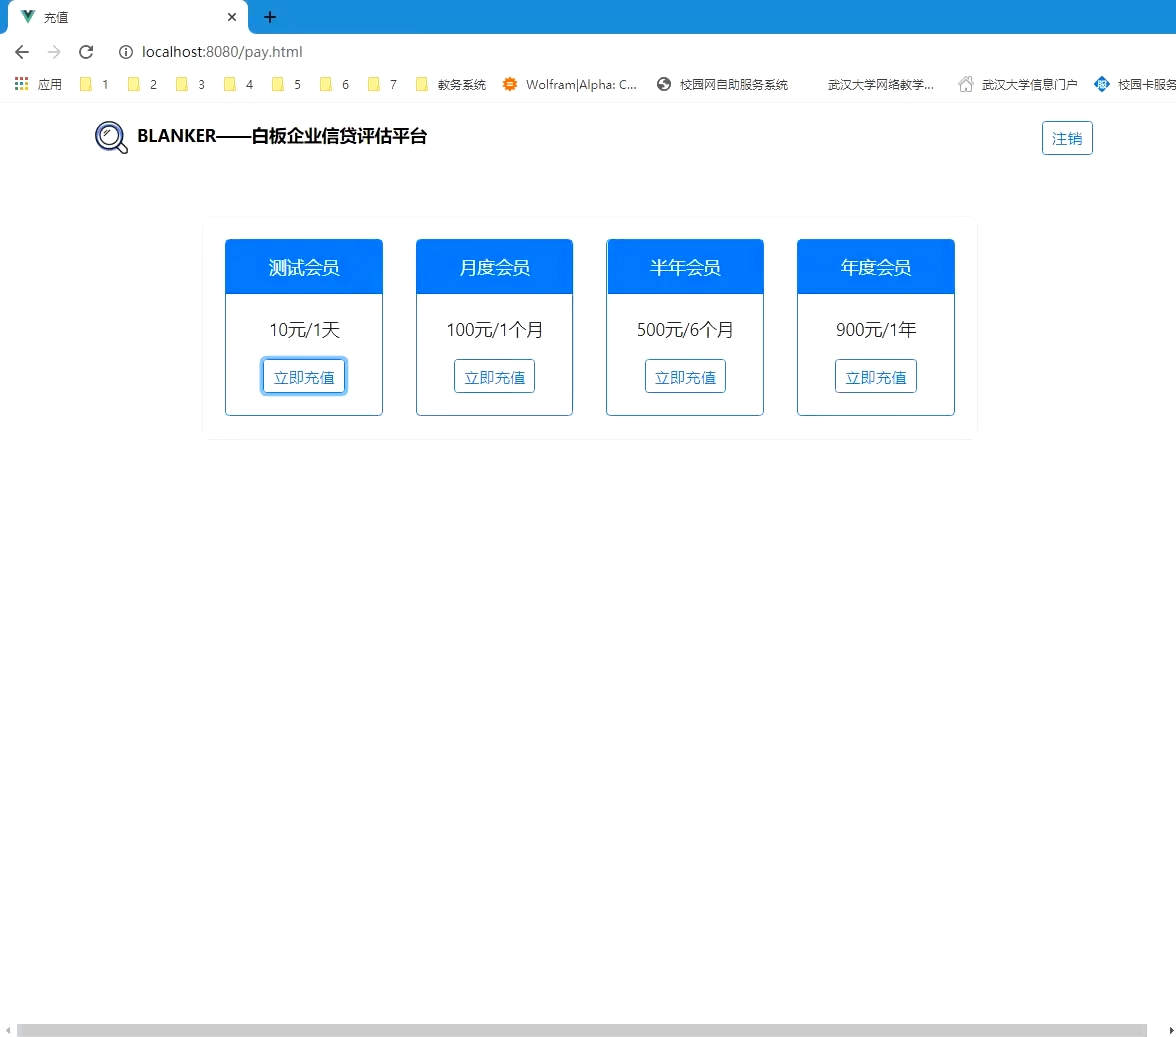
Task: Close the 充值 browser tab
Action: 232,16
